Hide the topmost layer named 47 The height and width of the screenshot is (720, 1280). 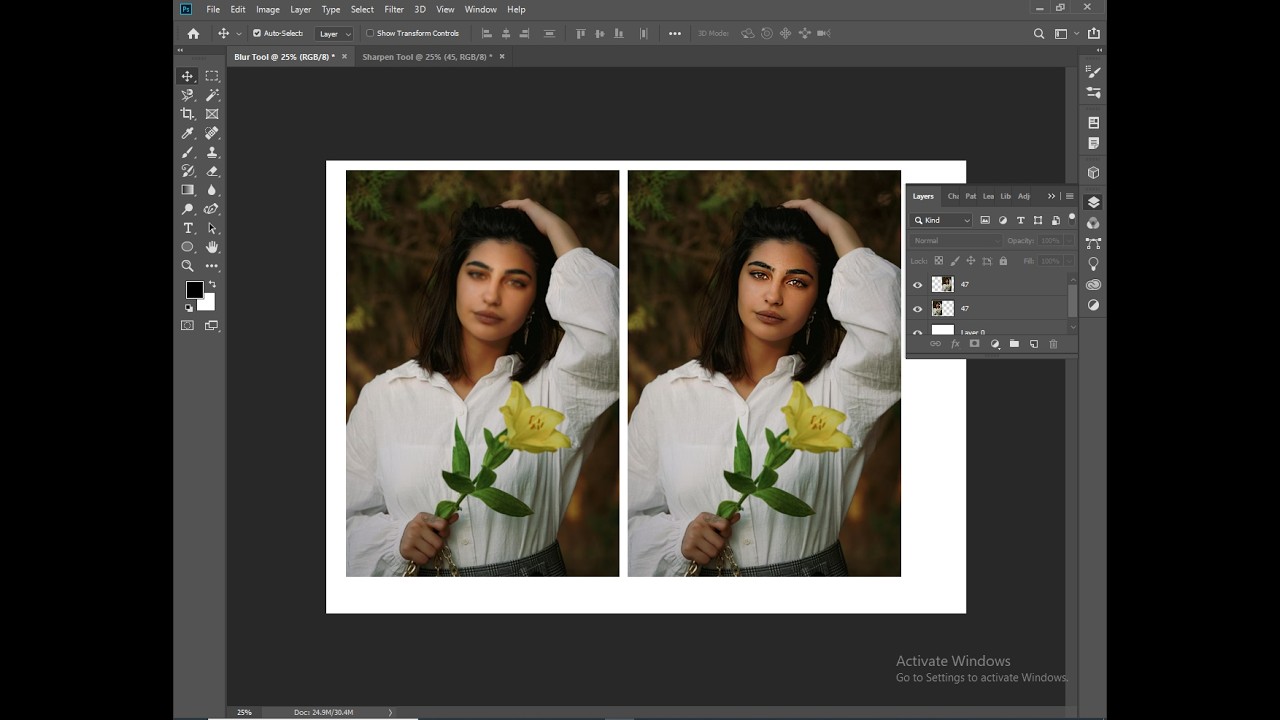point(917,285)
